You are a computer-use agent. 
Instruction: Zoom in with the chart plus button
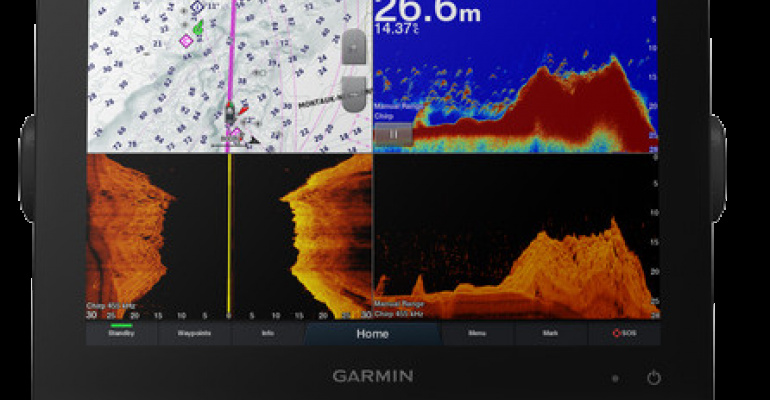354,47
